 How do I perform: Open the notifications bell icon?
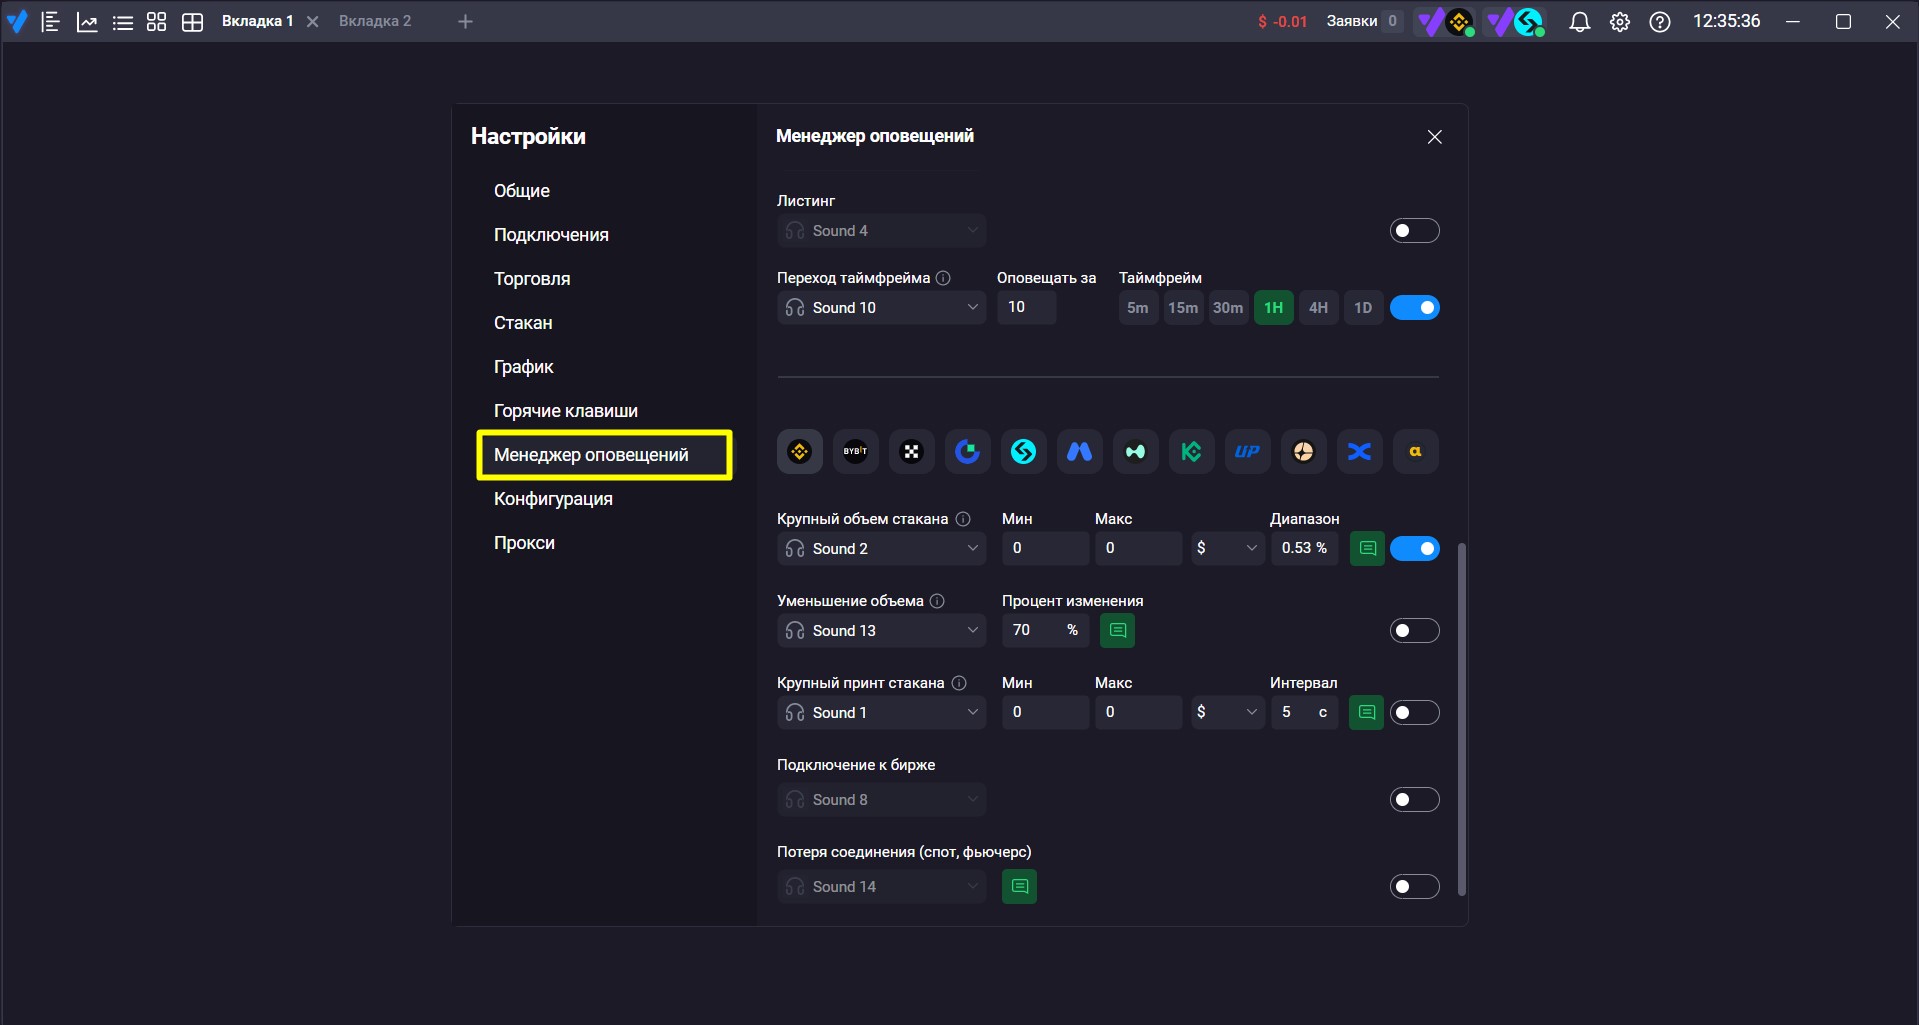click(1580, 22)
